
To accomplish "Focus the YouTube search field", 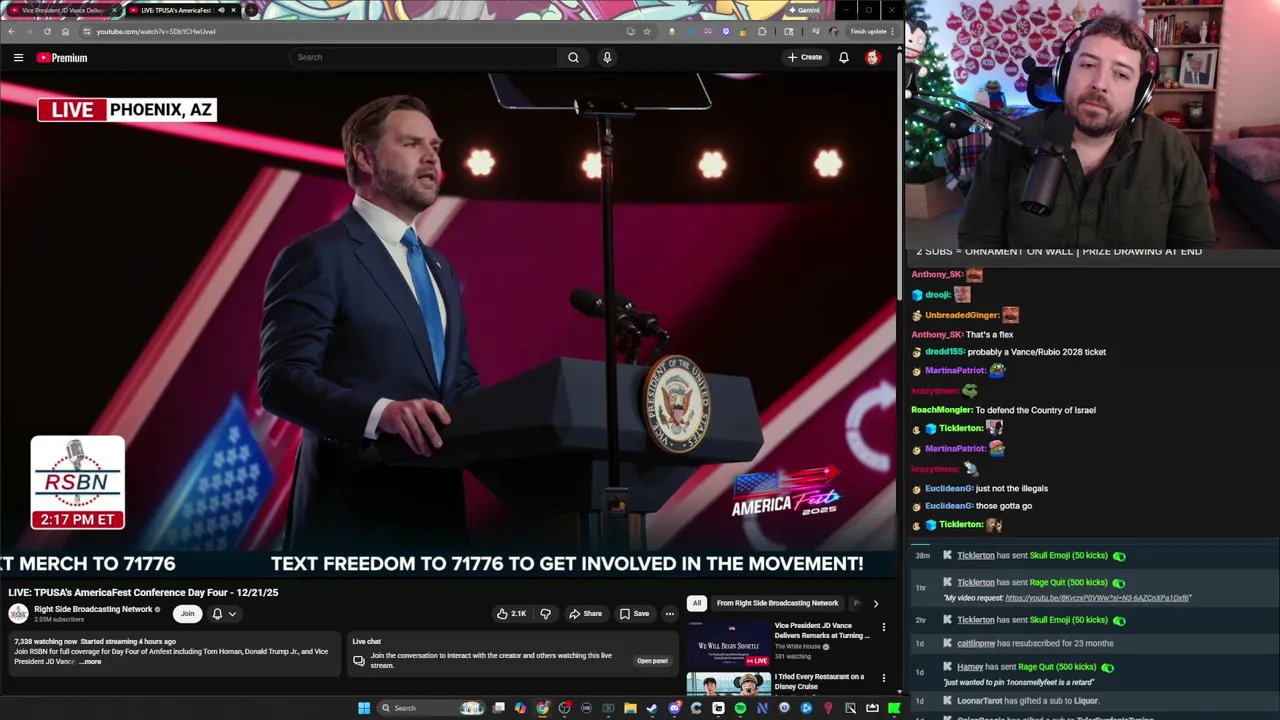I will (x=424, y=57).
